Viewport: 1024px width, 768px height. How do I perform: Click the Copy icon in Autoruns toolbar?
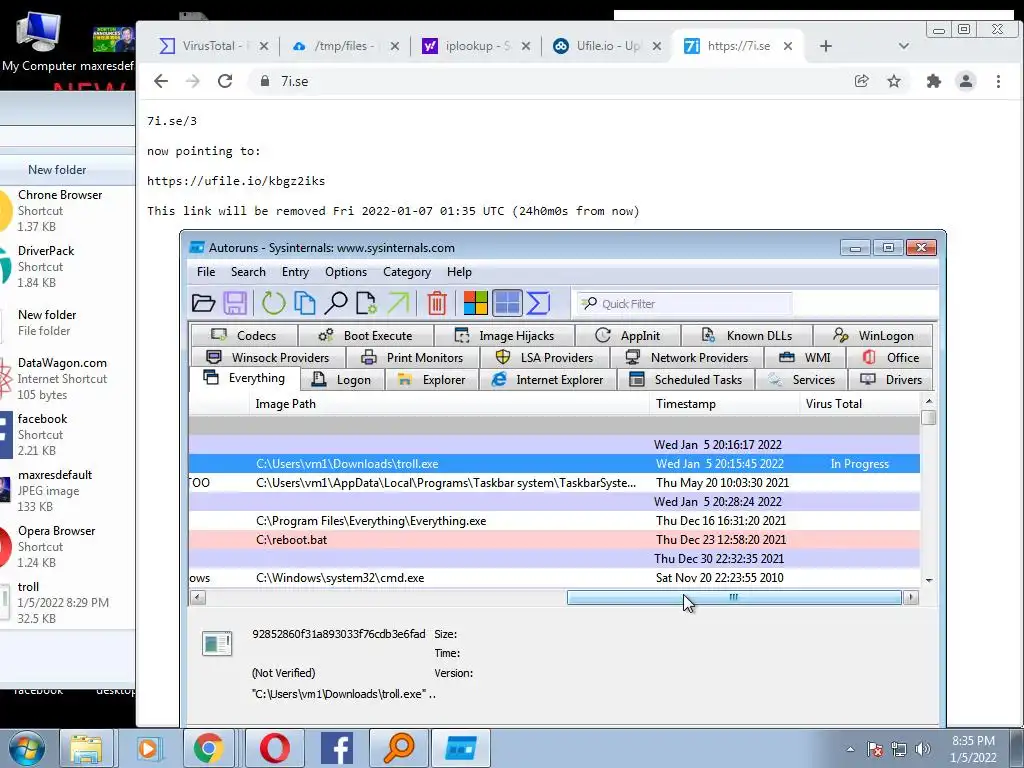click(305, 303)
